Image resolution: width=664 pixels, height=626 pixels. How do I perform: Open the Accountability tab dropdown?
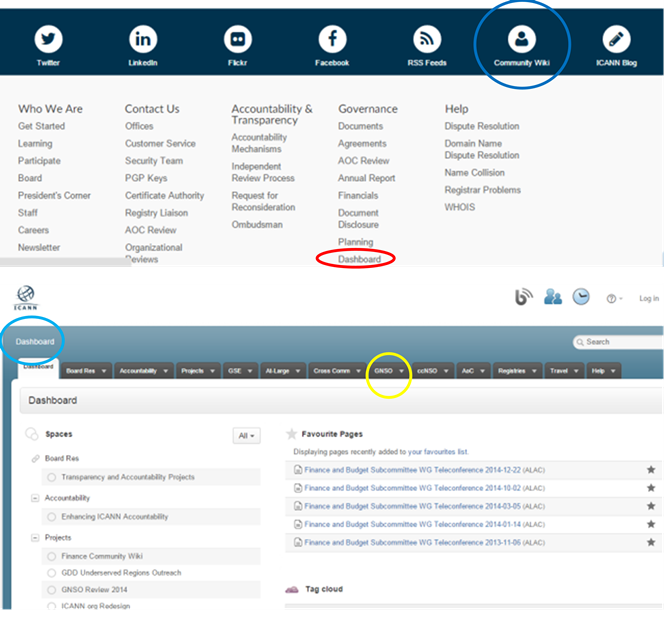coord(166,371)
